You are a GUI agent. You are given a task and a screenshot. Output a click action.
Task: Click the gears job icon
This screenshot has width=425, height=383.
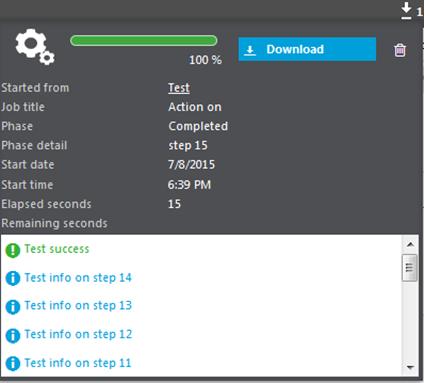coord(35,47)
